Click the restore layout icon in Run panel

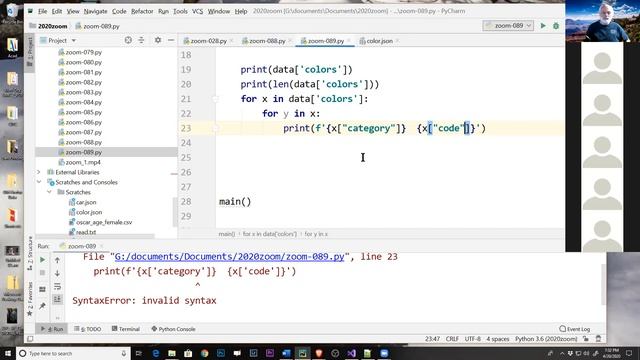42,289
